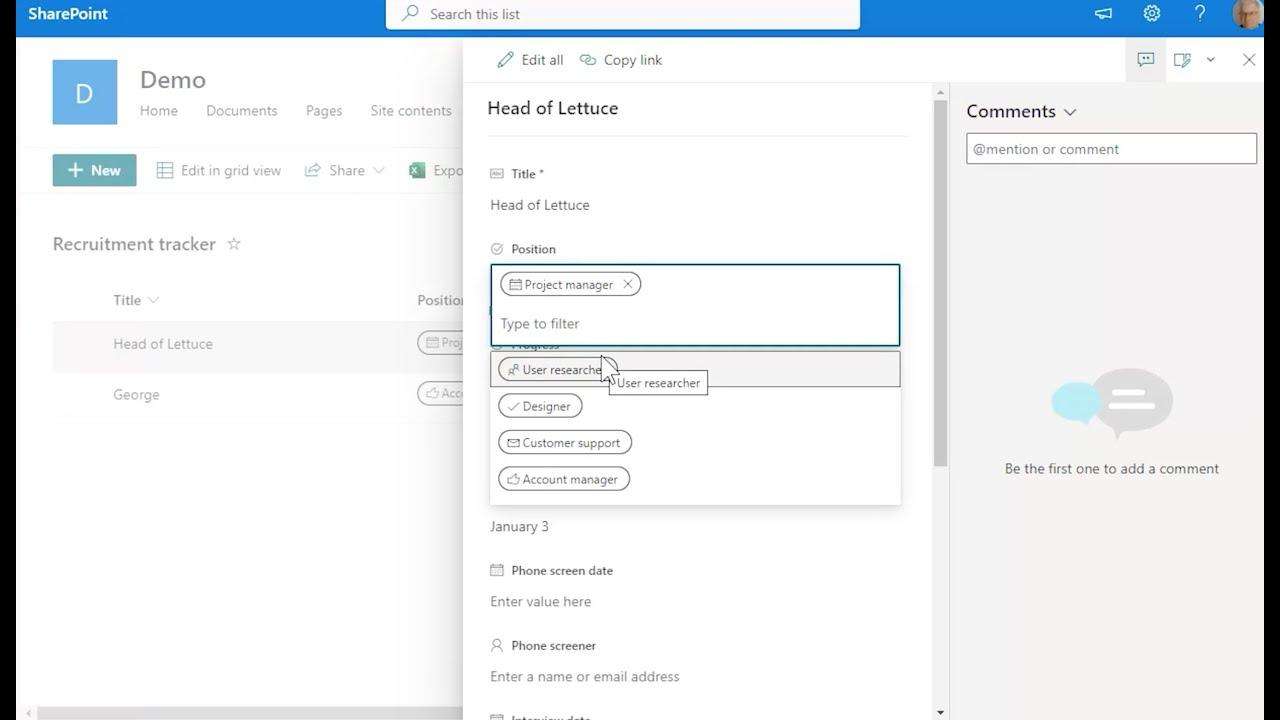Open the megaphone notifications icon

tap(1103, 14)
